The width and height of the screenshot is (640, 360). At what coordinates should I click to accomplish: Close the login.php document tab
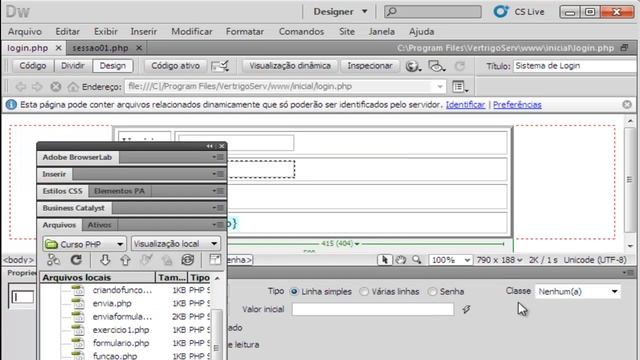58,48
